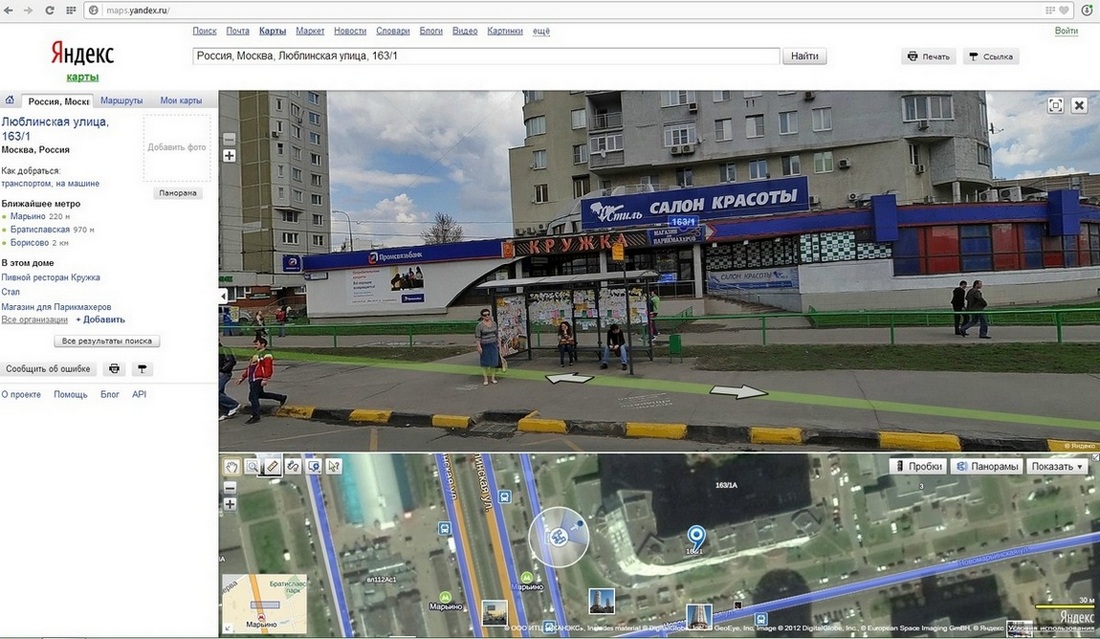The image size is (1100, 639).
Task: Expand the ещё services menu
Action: pyautogui.click(x=541, y=31)
